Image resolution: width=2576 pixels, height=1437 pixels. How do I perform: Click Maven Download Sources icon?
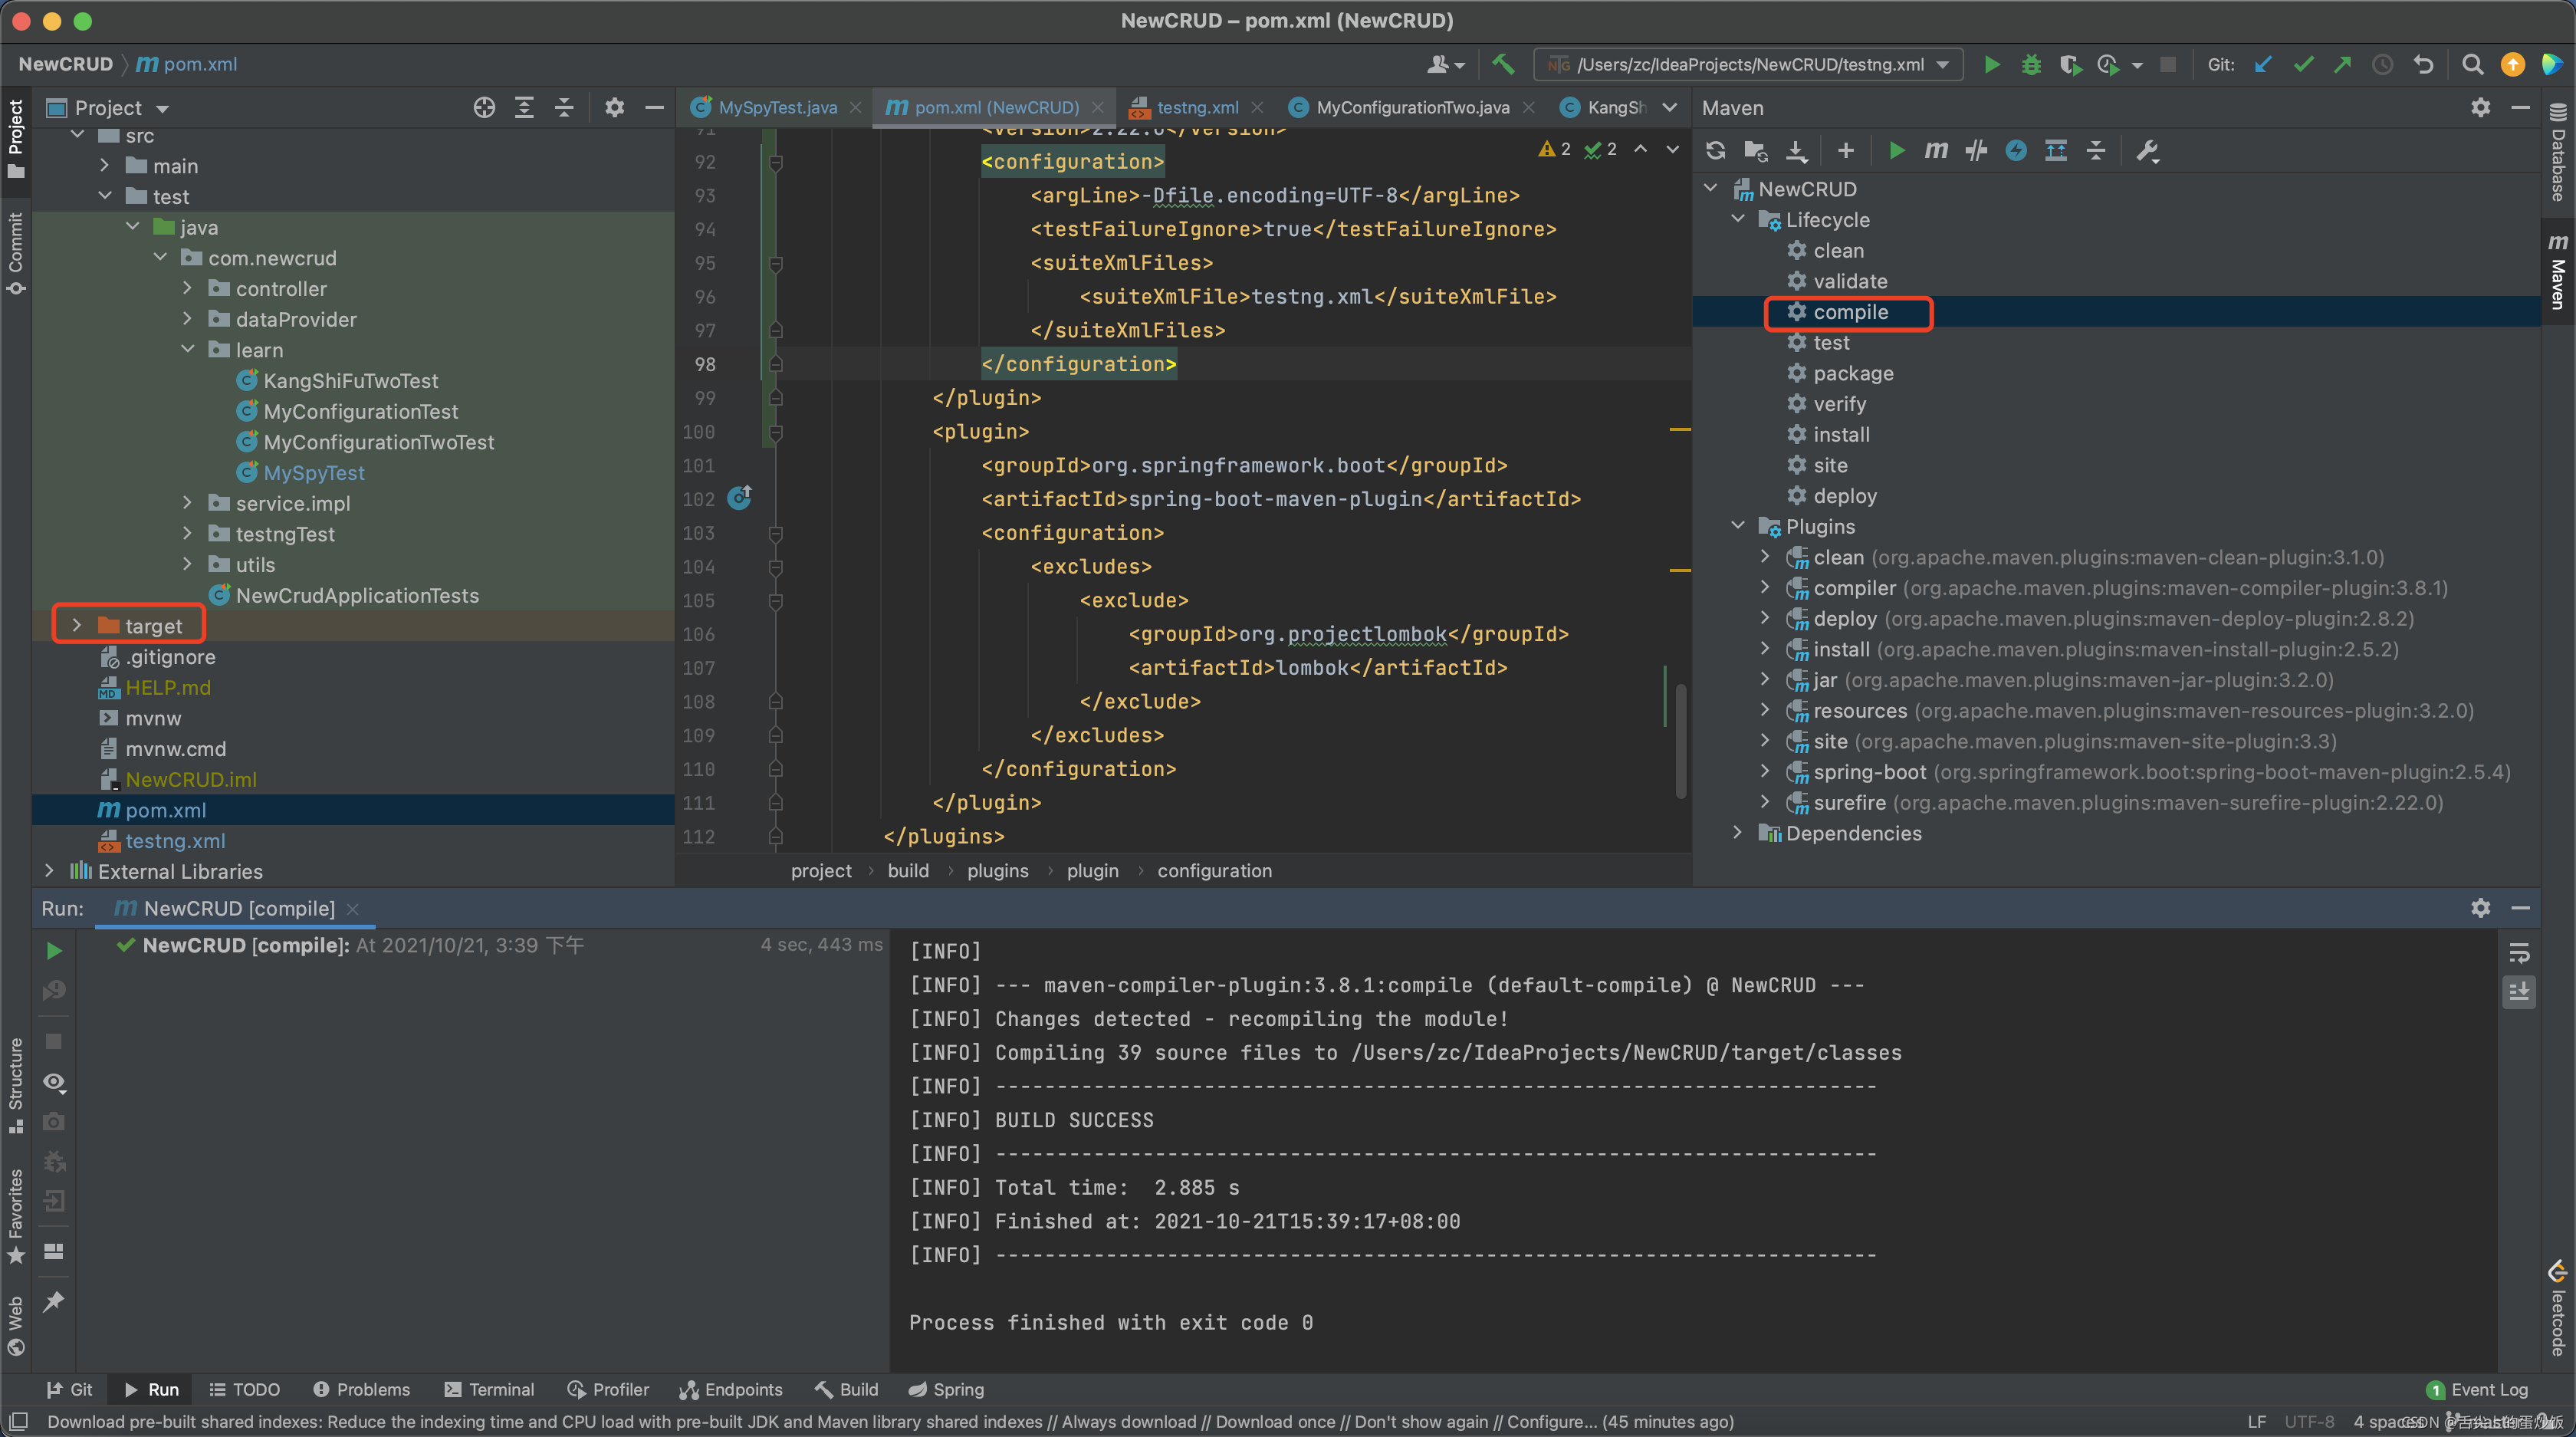pos(1796,150)
